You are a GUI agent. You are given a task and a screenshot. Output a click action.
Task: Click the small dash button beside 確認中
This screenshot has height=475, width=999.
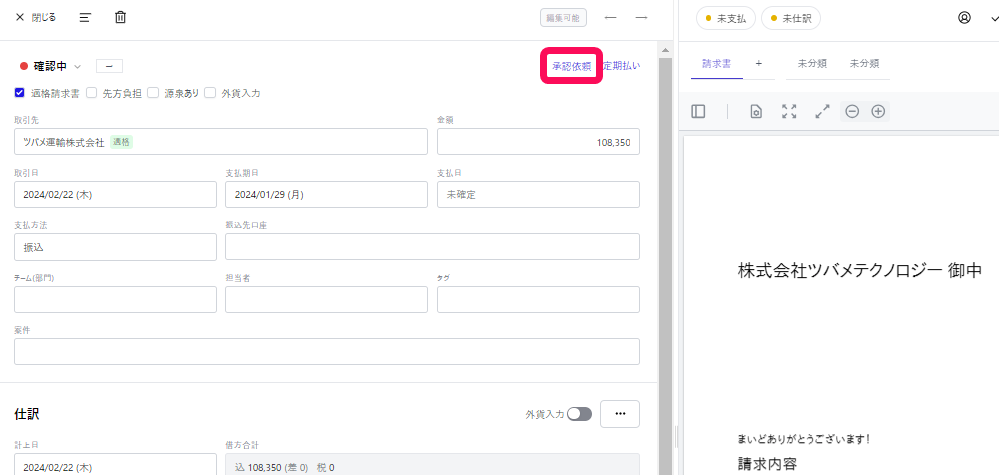pyautogui.click(x=110, y=66)
